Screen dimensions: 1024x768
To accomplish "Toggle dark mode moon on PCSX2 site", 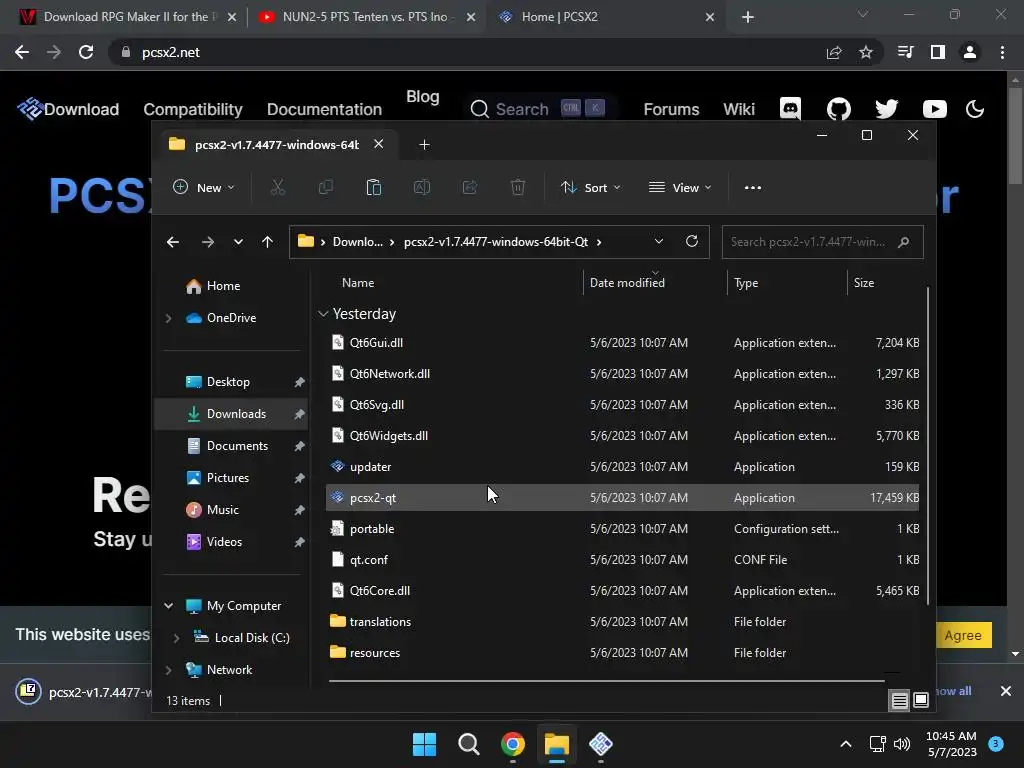I will tap(975, 109).
